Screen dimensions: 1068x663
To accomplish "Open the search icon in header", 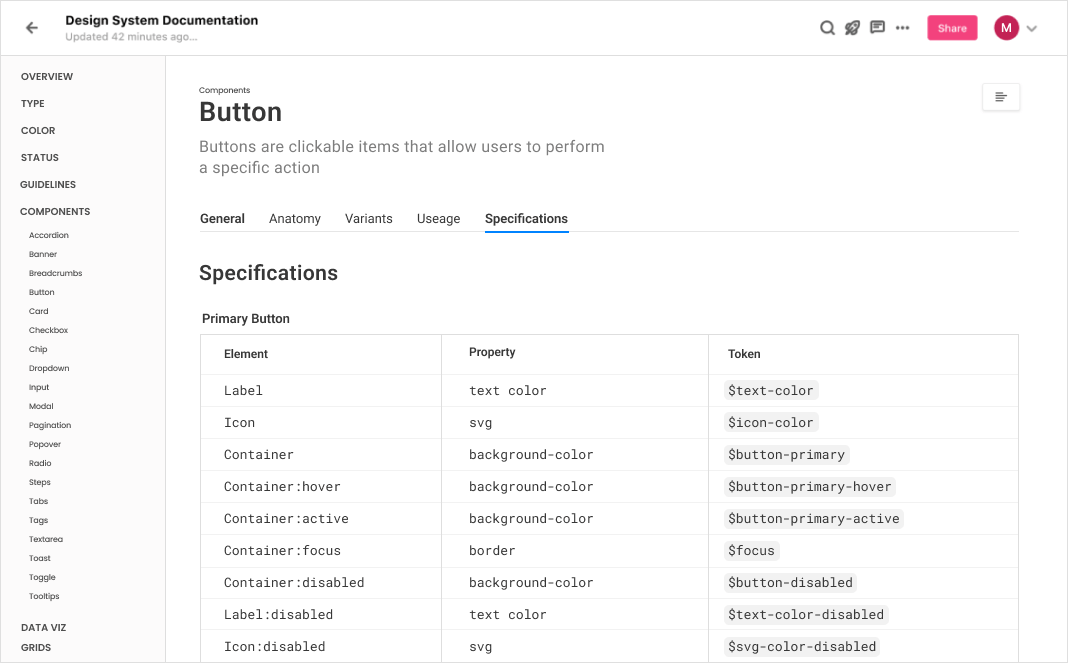I will [x=827, y=28].
